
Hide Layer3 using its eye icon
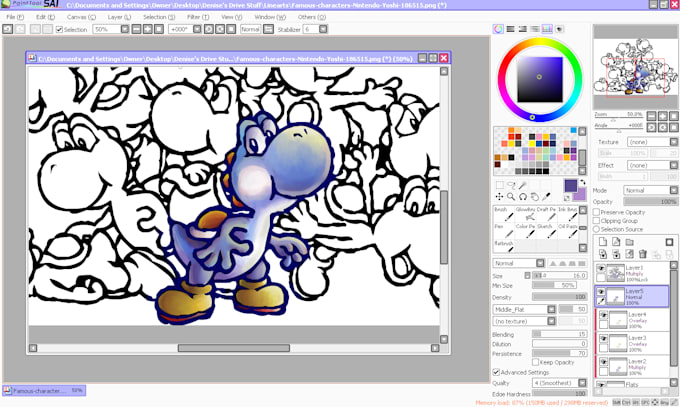603,338
